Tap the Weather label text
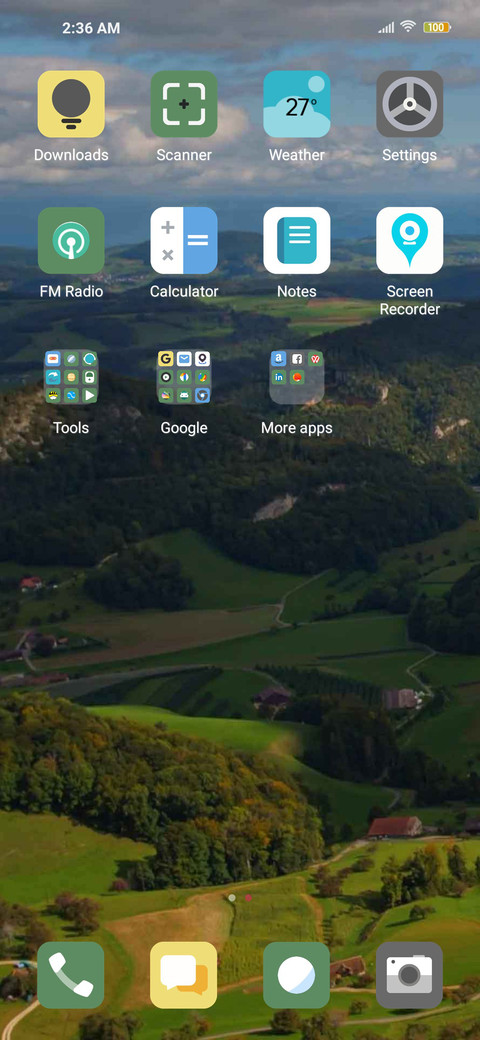480x1040 pixels. 296,155
